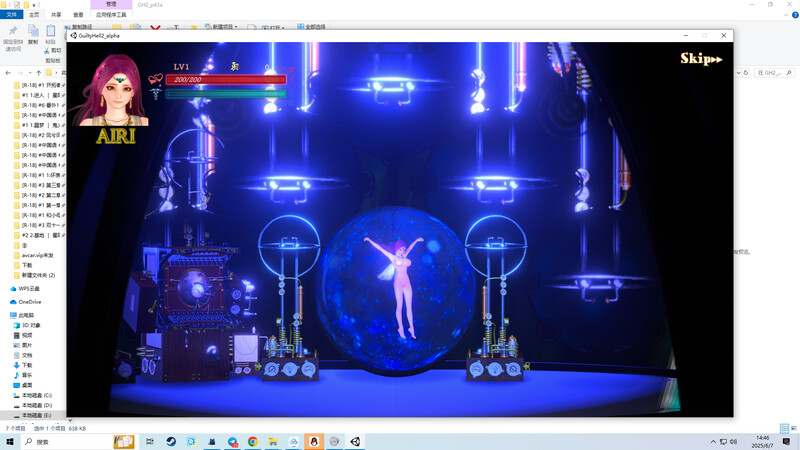Screen dimensions: 800x450
Task: Open Google Chrome from the taskbar
Action: 253,442
